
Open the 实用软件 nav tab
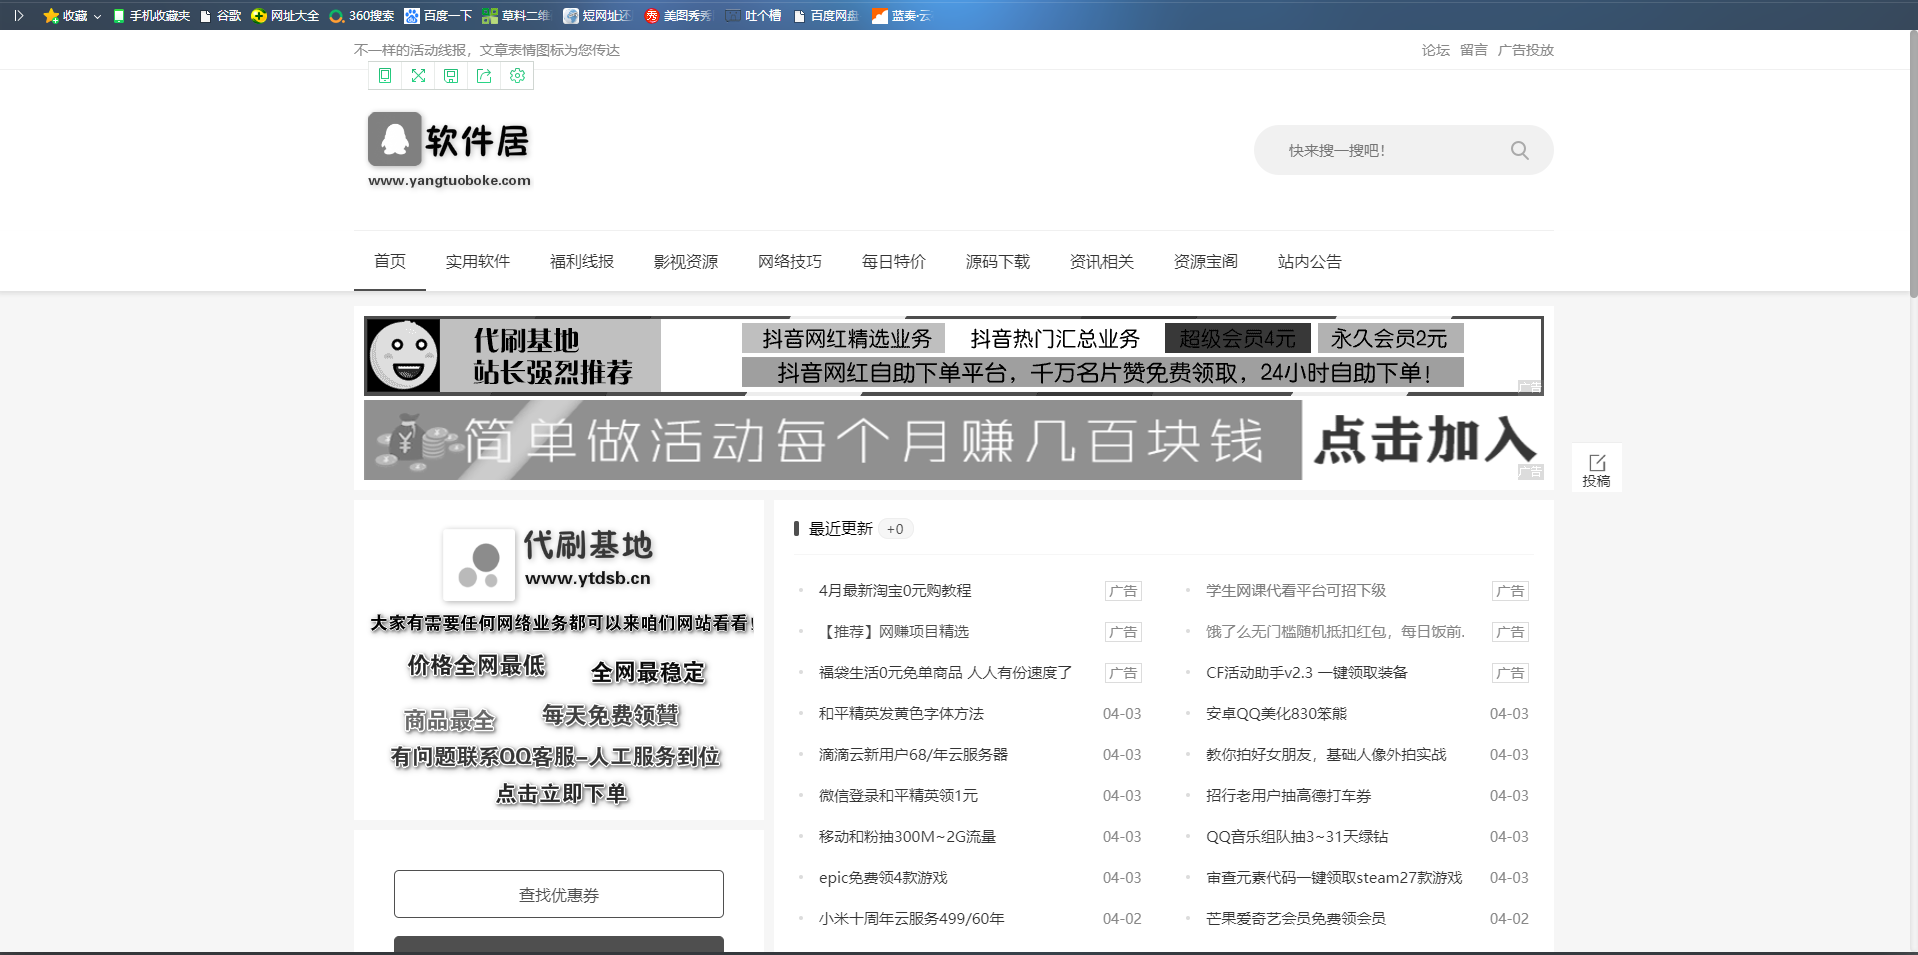pos(478,262)
